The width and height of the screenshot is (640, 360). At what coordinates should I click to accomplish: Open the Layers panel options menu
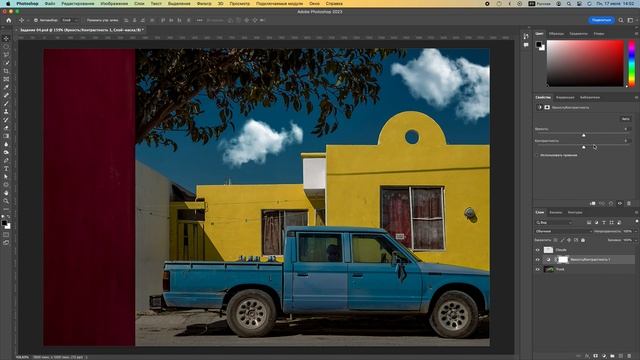pos(636,212)
